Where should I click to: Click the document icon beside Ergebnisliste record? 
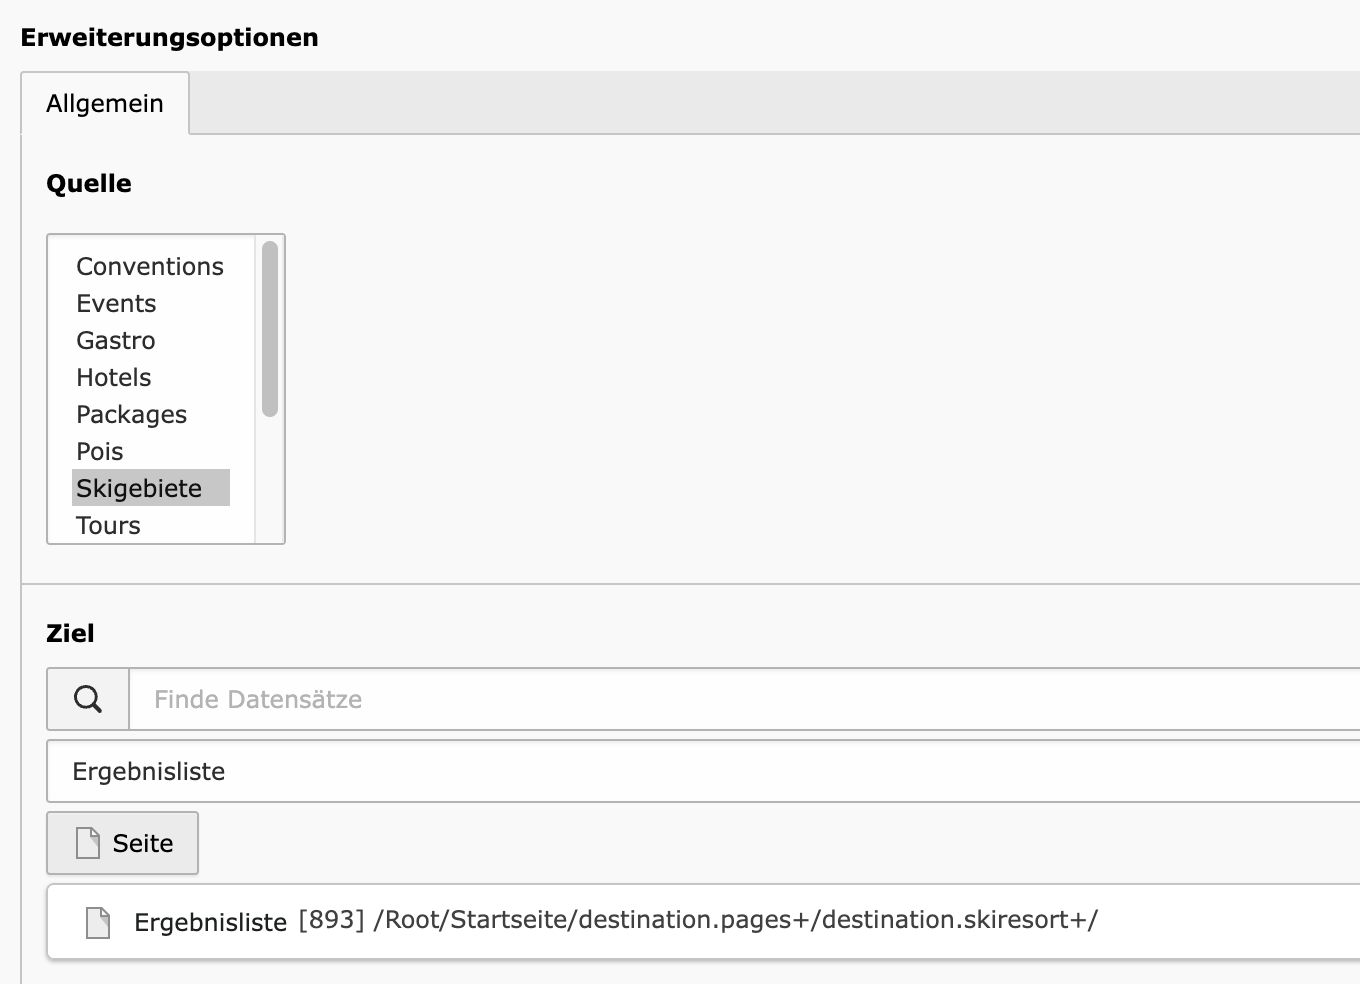(98, 922)
